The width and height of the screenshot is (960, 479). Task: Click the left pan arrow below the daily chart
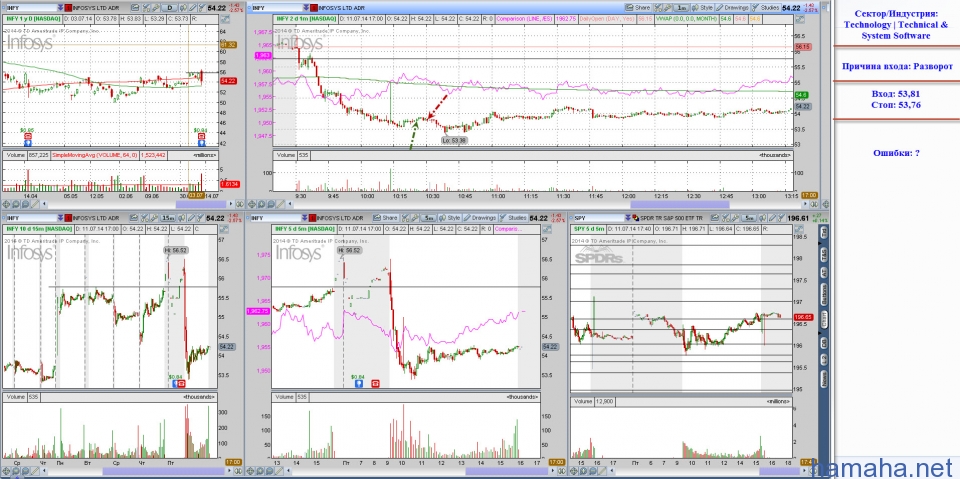click(x=44, y=203)
